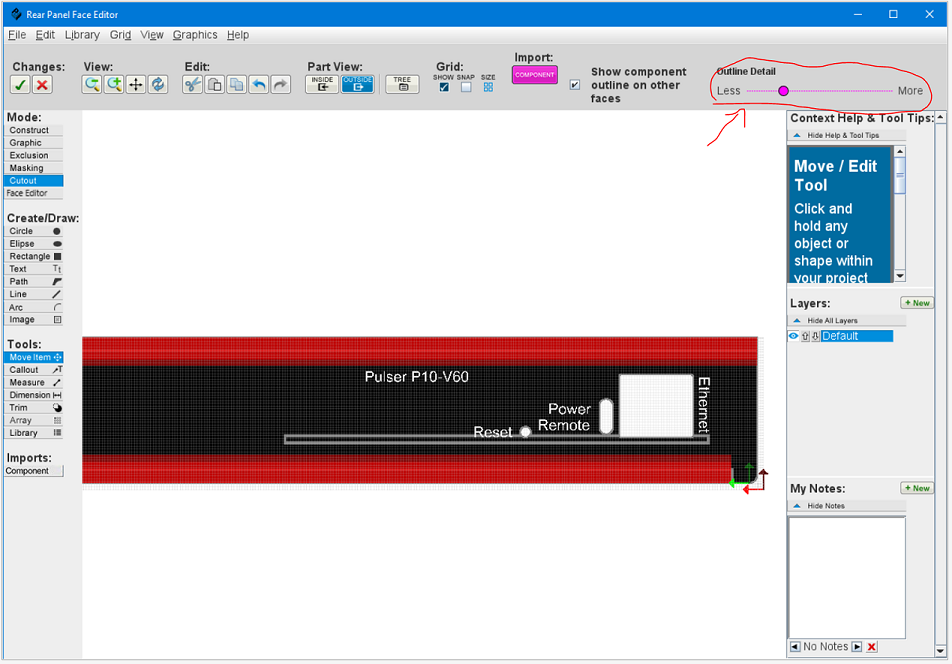Image resolution: width=952 pixels, height=664 pixels.
Task: Click the magenta COMPONENT import icon
Action: tap(534, 74)
